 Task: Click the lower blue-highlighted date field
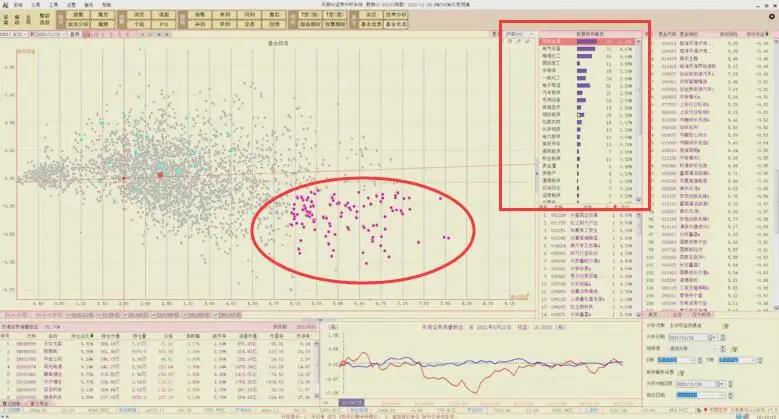[700, 395]
